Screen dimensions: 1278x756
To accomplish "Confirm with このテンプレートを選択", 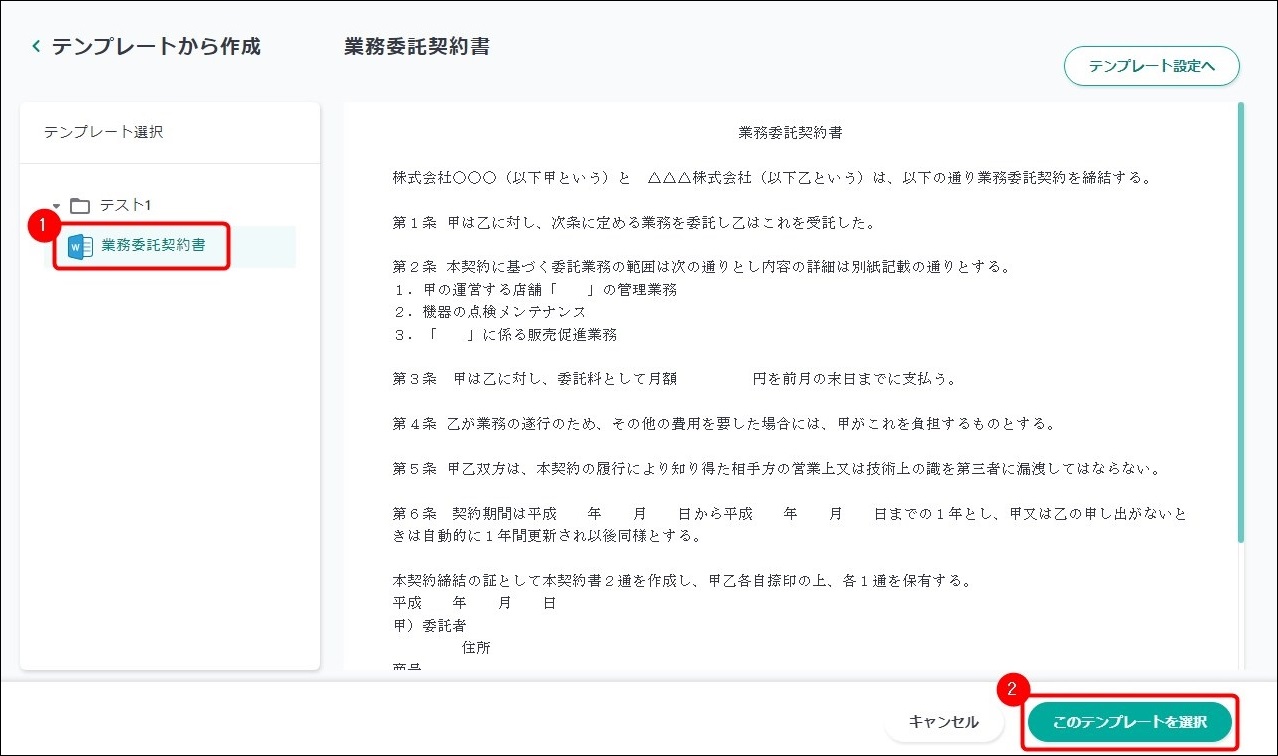I will (1129, 721).
